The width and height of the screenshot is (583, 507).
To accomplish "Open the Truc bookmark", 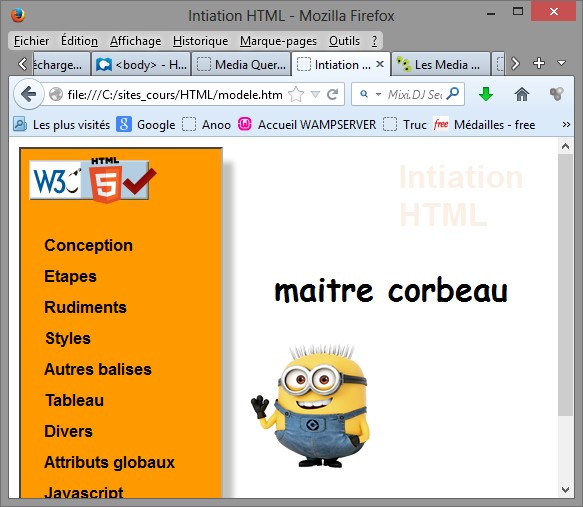I will click(x=405, y=124).
